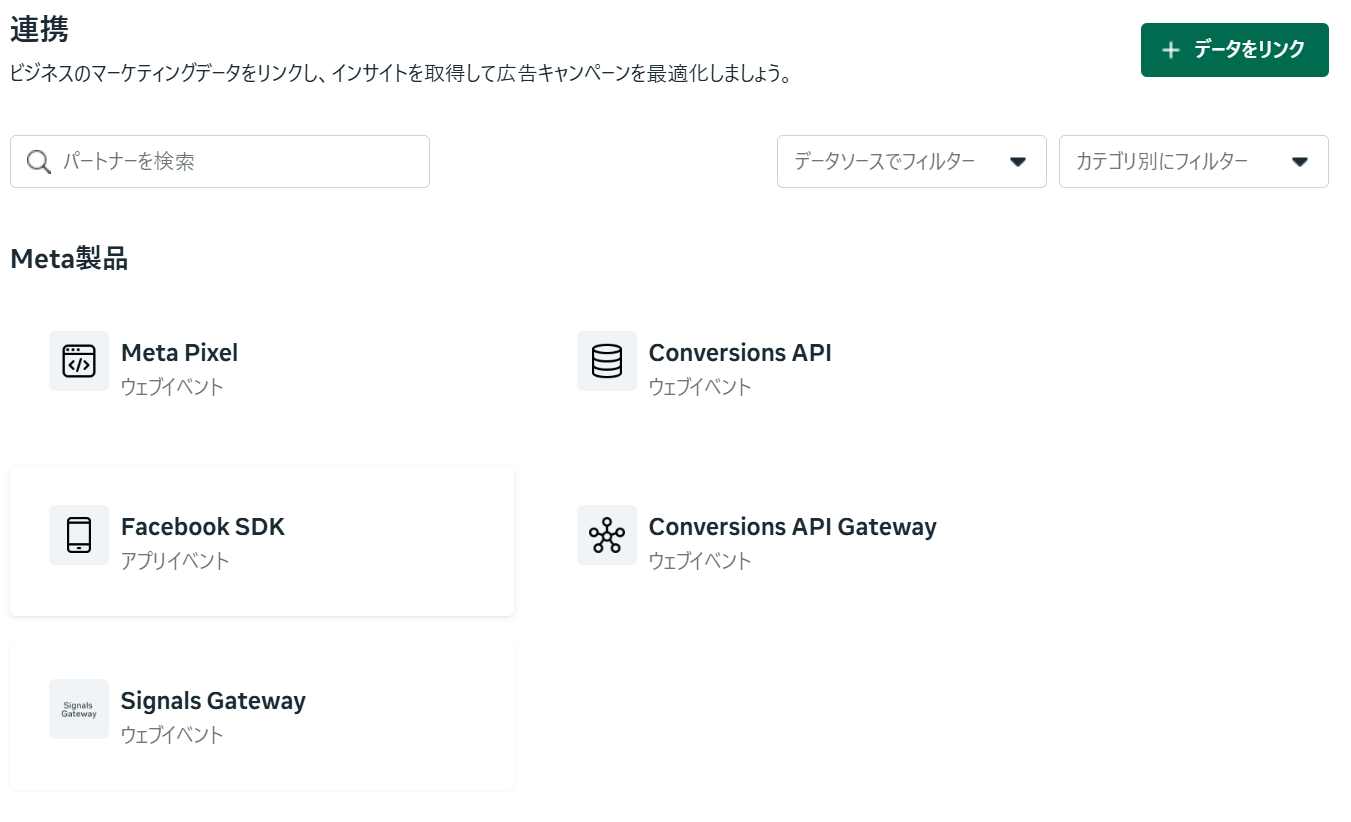Click the Signals Gateway logo thumbnail
The height and width of the screenshot is (822, 1351).
[79, 709]
